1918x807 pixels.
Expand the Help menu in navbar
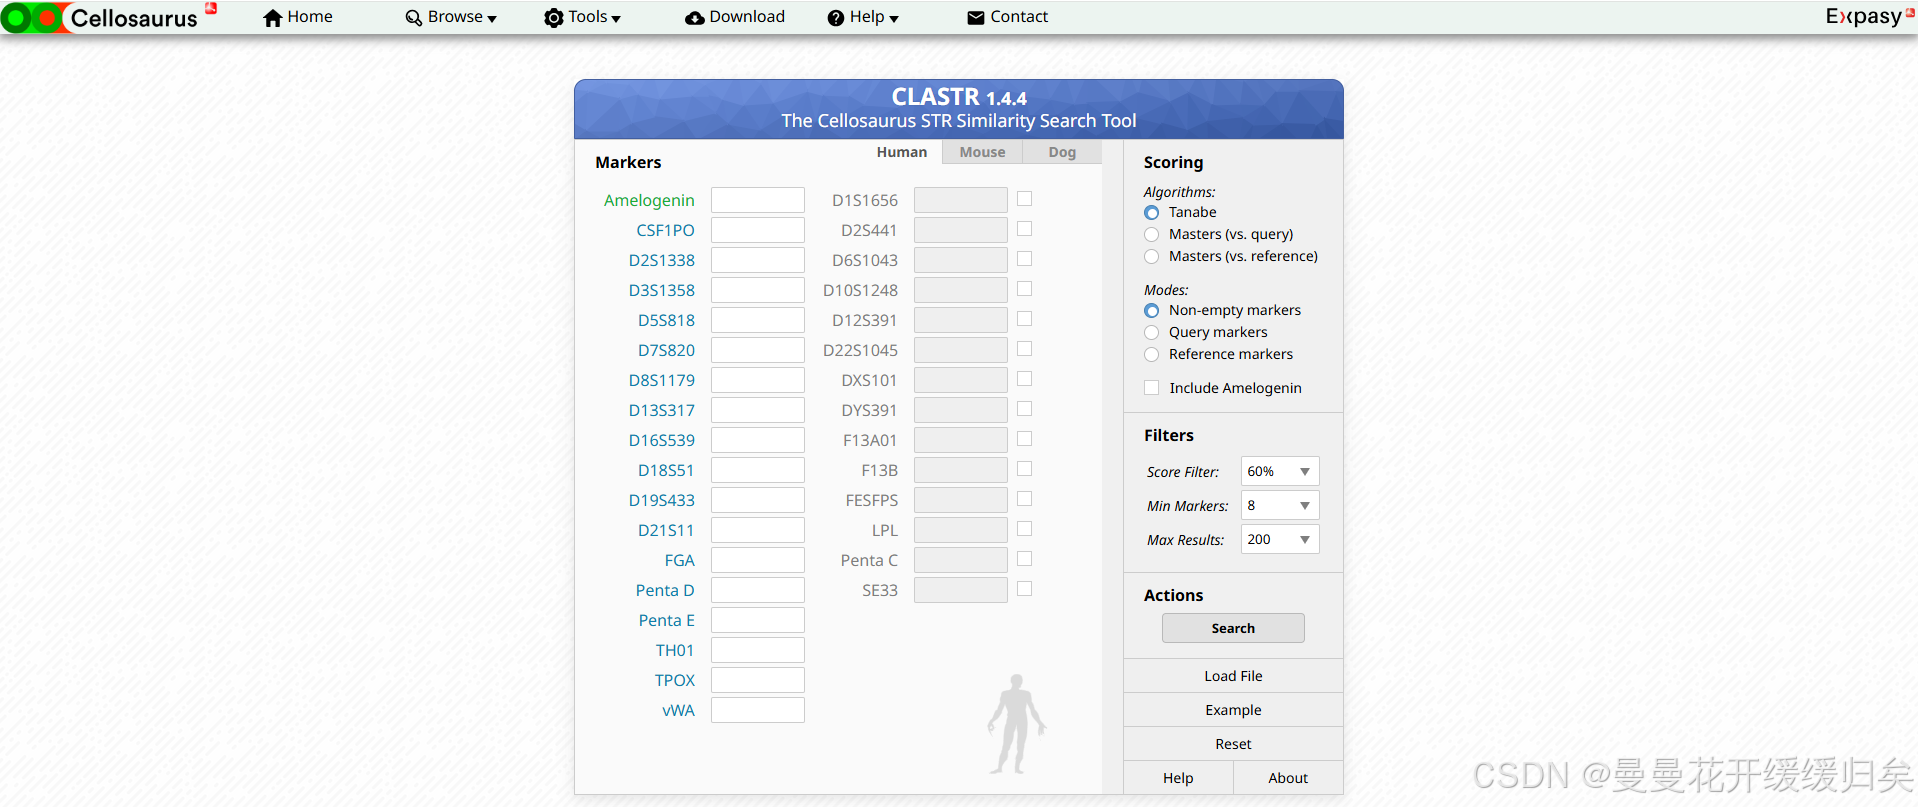coord(863,17)
